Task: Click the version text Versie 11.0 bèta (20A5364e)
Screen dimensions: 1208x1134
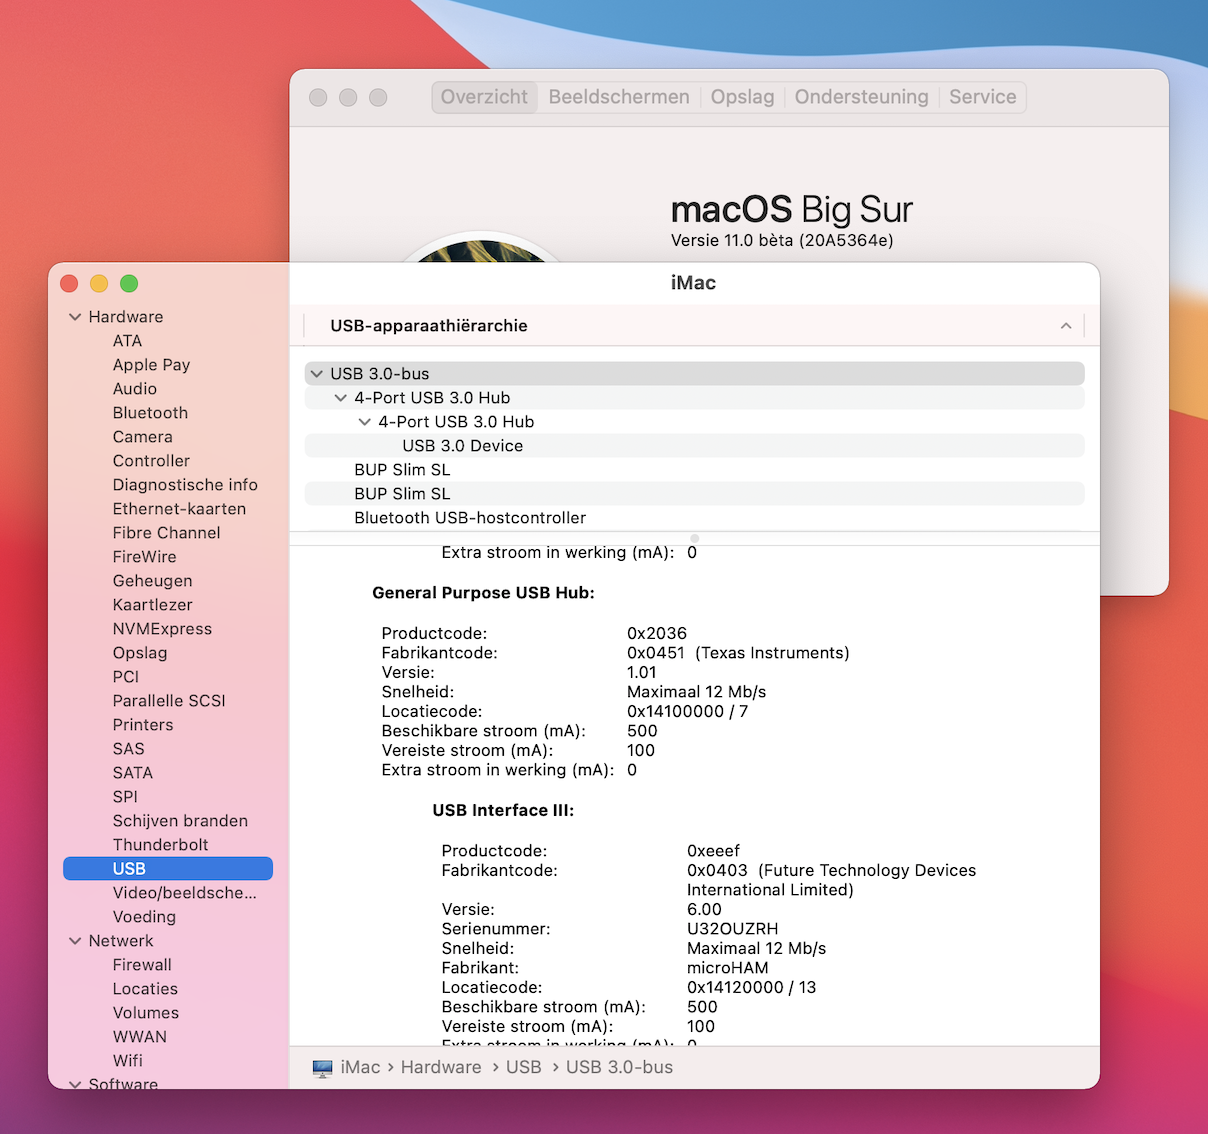Action: point(782,240)
